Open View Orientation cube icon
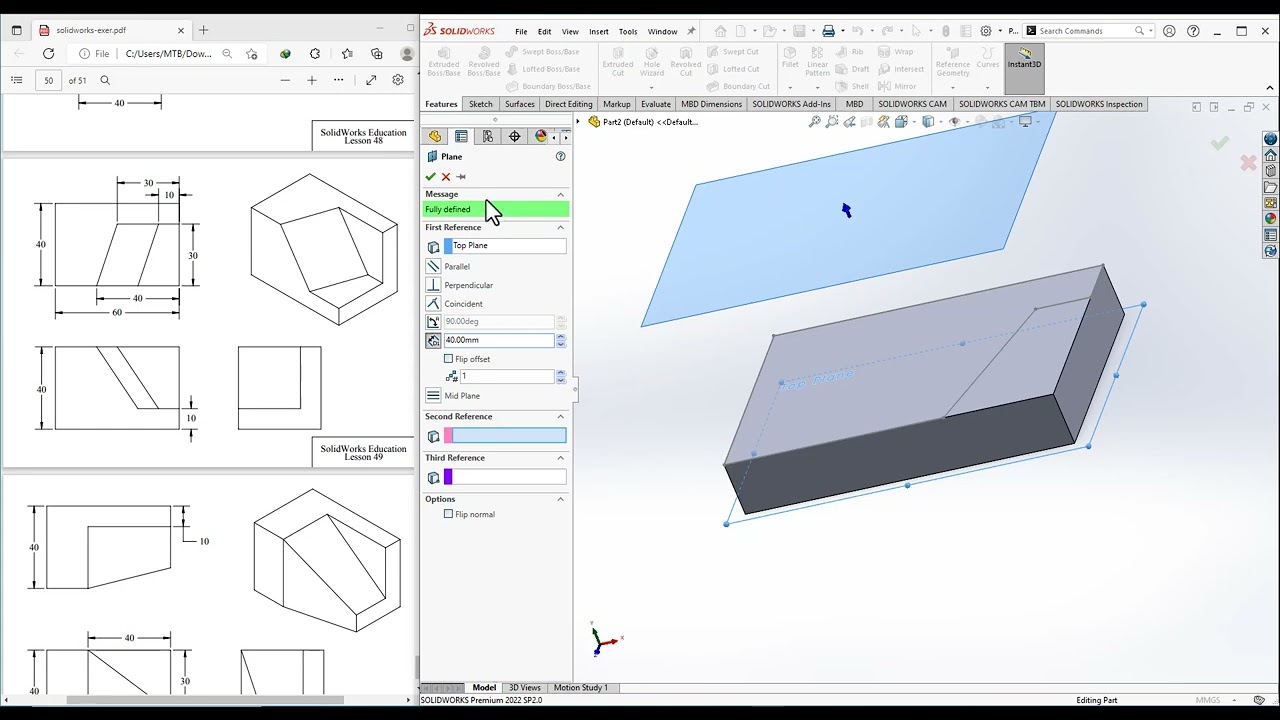 tap(901, 122)
